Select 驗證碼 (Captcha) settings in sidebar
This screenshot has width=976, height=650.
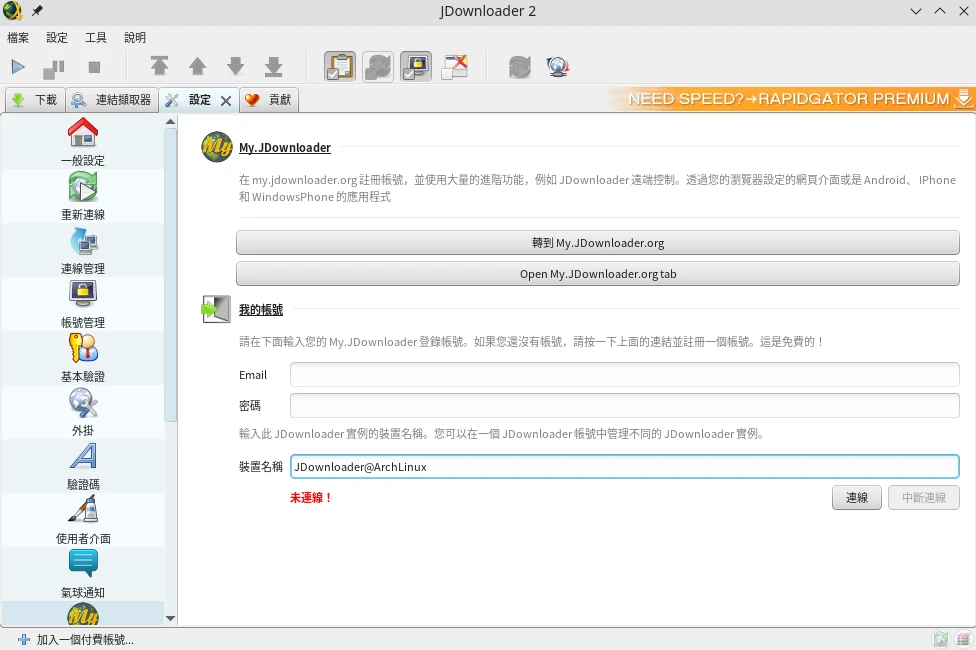83,466
